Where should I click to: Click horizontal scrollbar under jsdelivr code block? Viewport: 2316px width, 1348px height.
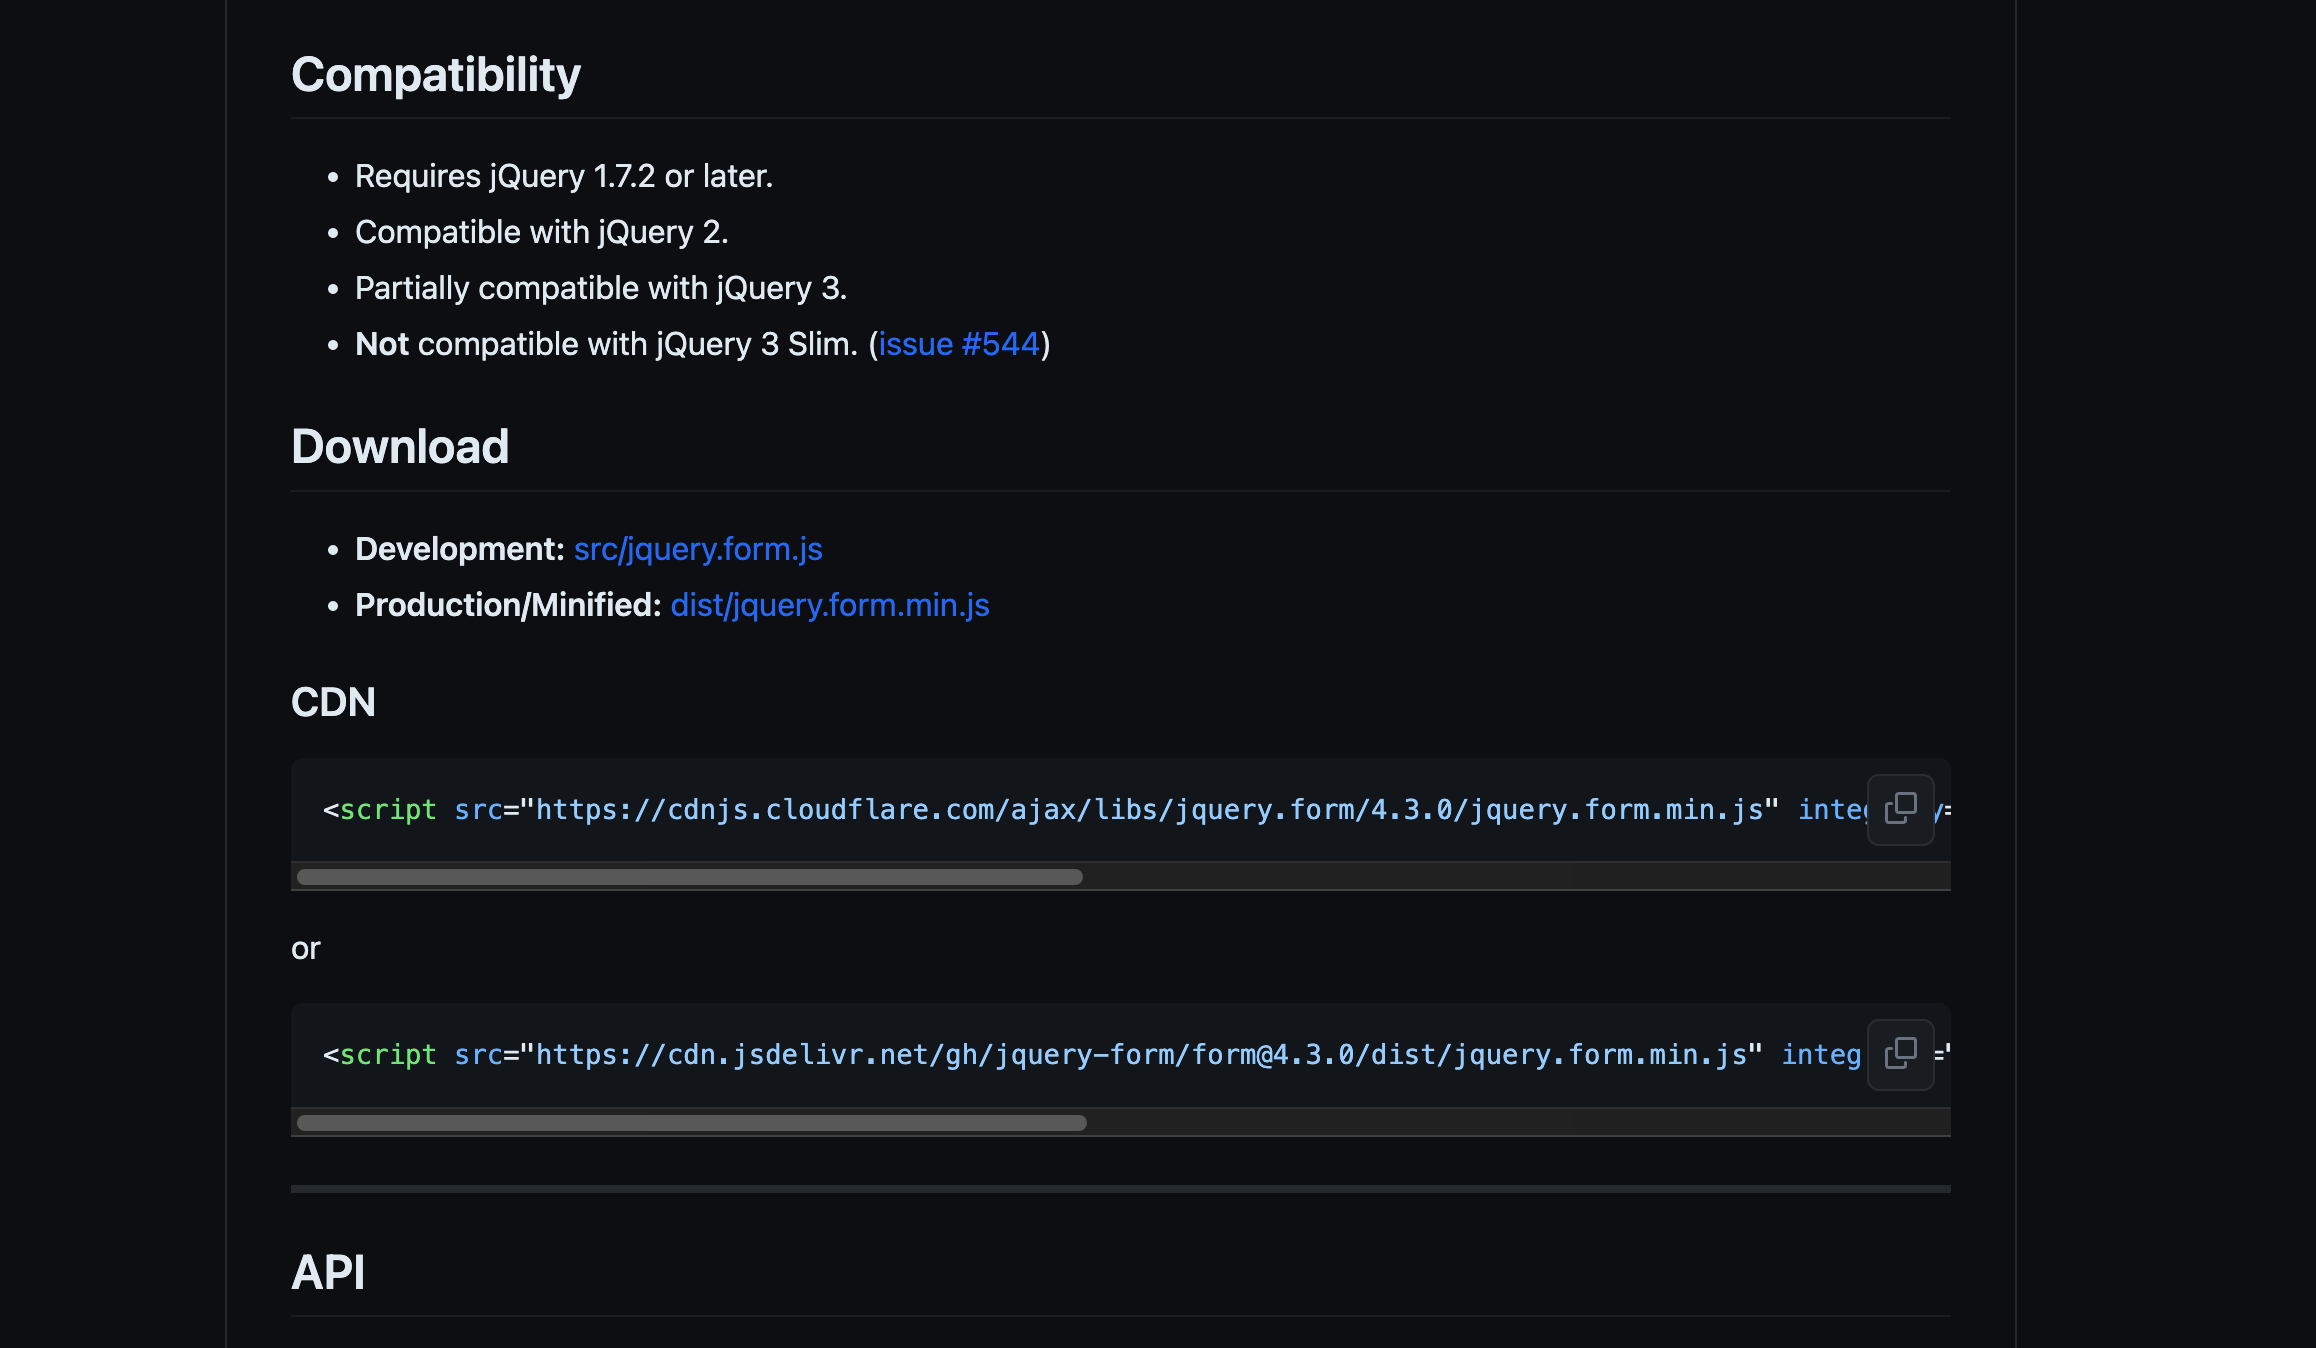click(692, 1123)
